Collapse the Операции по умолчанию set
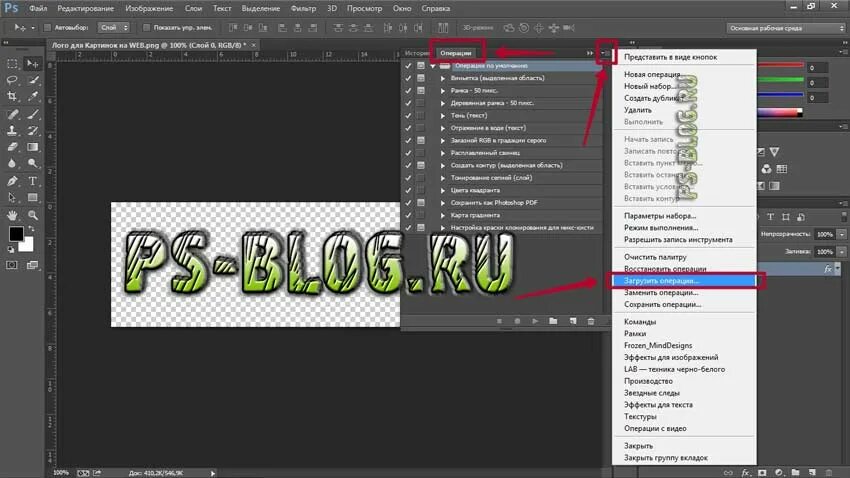The width and height of the screenshot is (850, 478). point(433,66)
